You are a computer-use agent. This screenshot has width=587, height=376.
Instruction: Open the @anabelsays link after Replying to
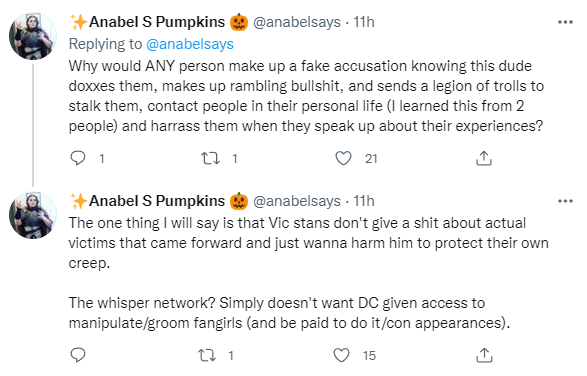(190, 44)
